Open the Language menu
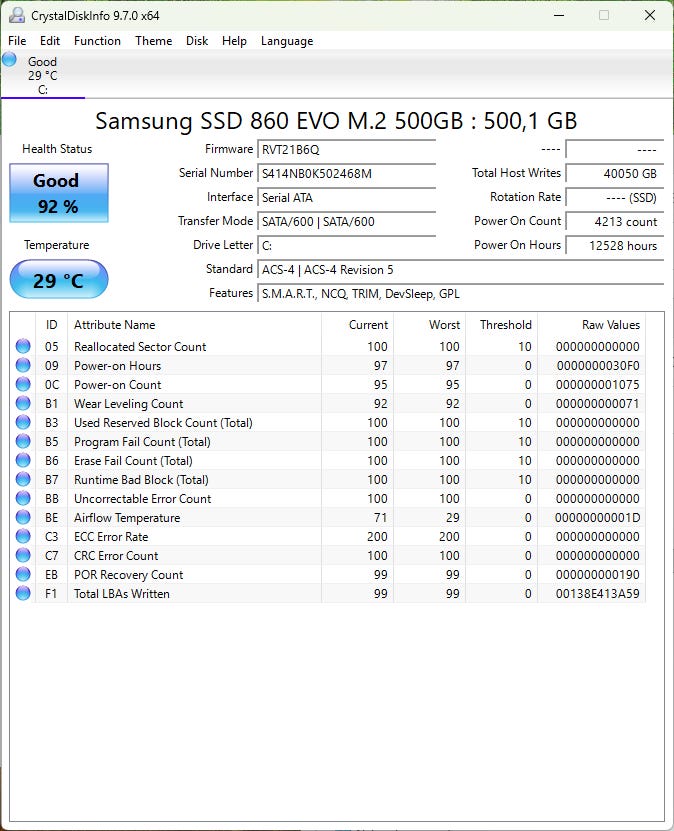674x831 pixels. click(287, 41)
